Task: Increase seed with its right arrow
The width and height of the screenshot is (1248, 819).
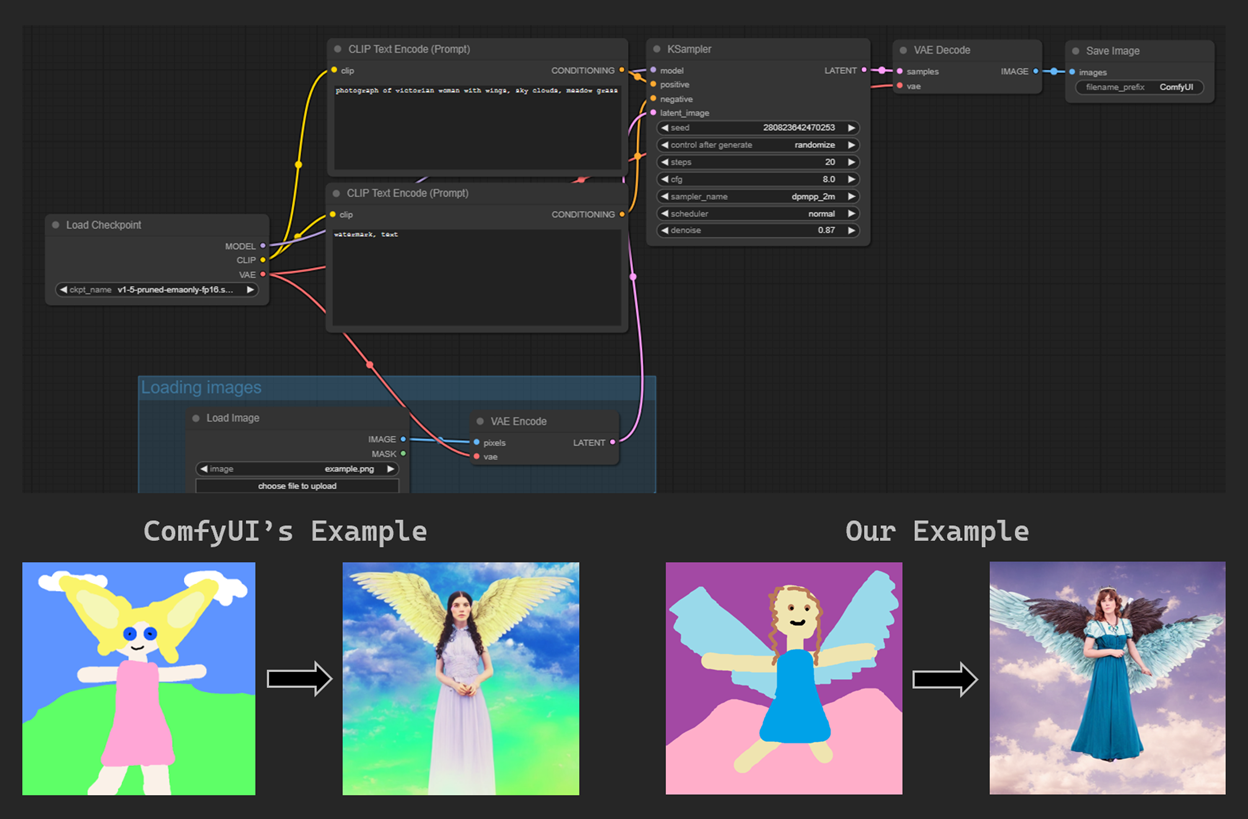Action: [x=851, y=128]
